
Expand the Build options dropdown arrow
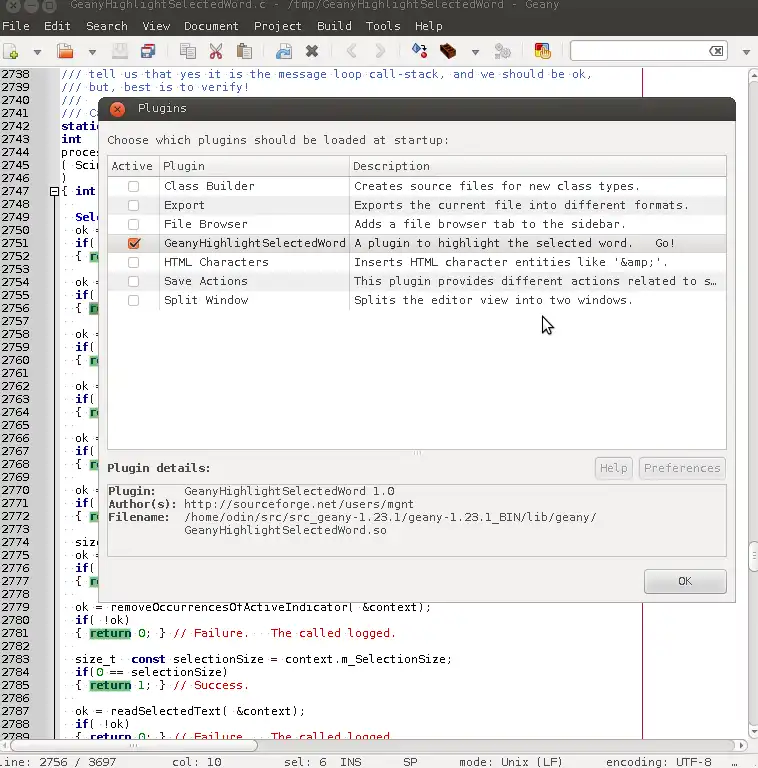pos(475,52)
